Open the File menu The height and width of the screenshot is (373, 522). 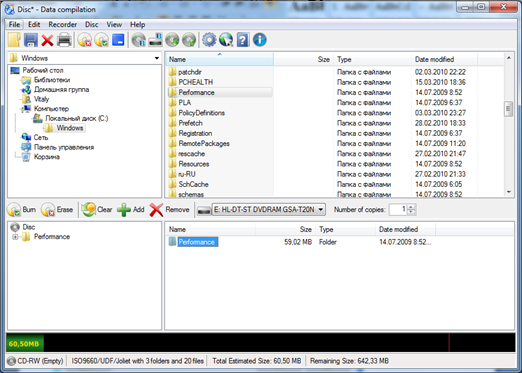pyautogui.click(x=14, y=25)
